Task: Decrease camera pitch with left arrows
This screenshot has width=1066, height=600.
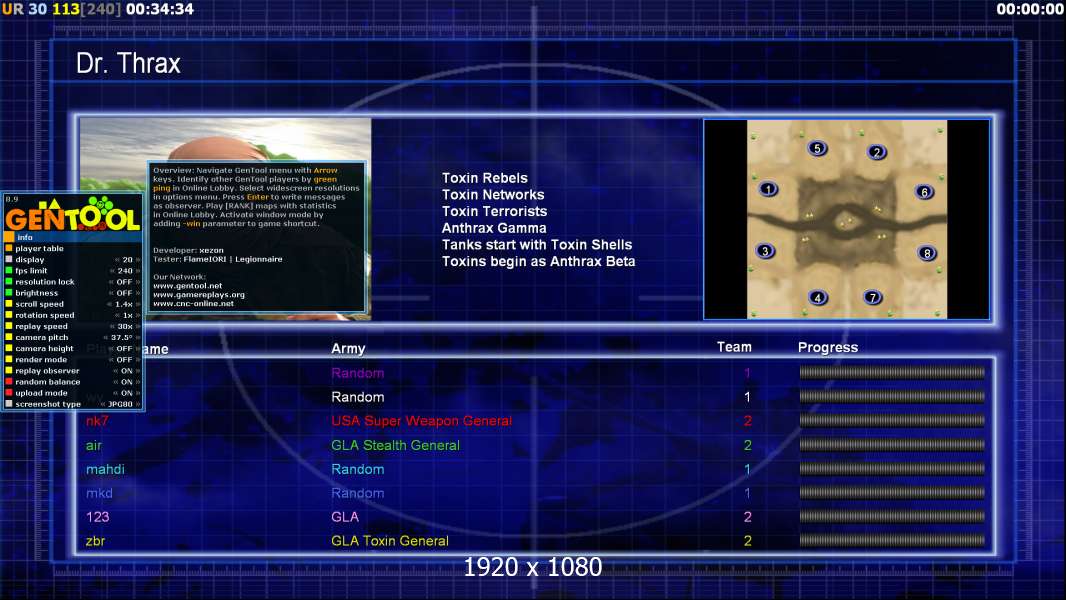Action: (x=106, y=337)
